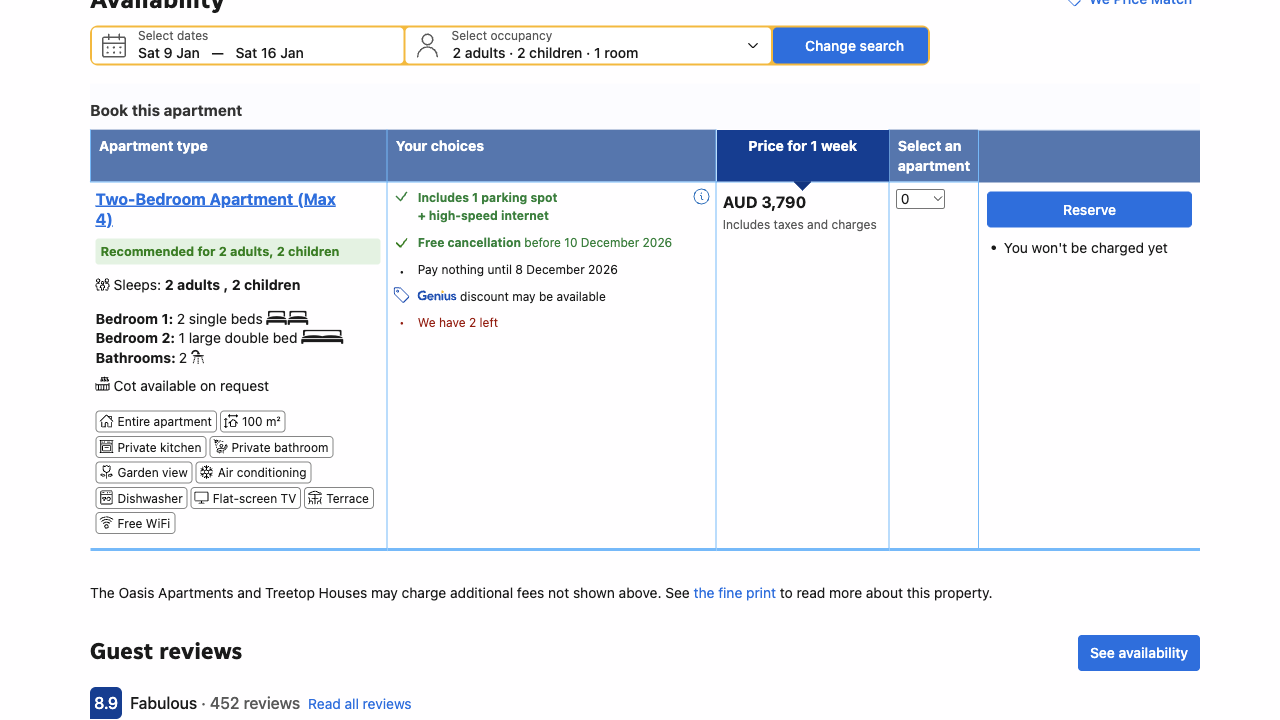Click the AUD 3,790 price
This screenshot has height=720, width=1280.
pos(765,203)
